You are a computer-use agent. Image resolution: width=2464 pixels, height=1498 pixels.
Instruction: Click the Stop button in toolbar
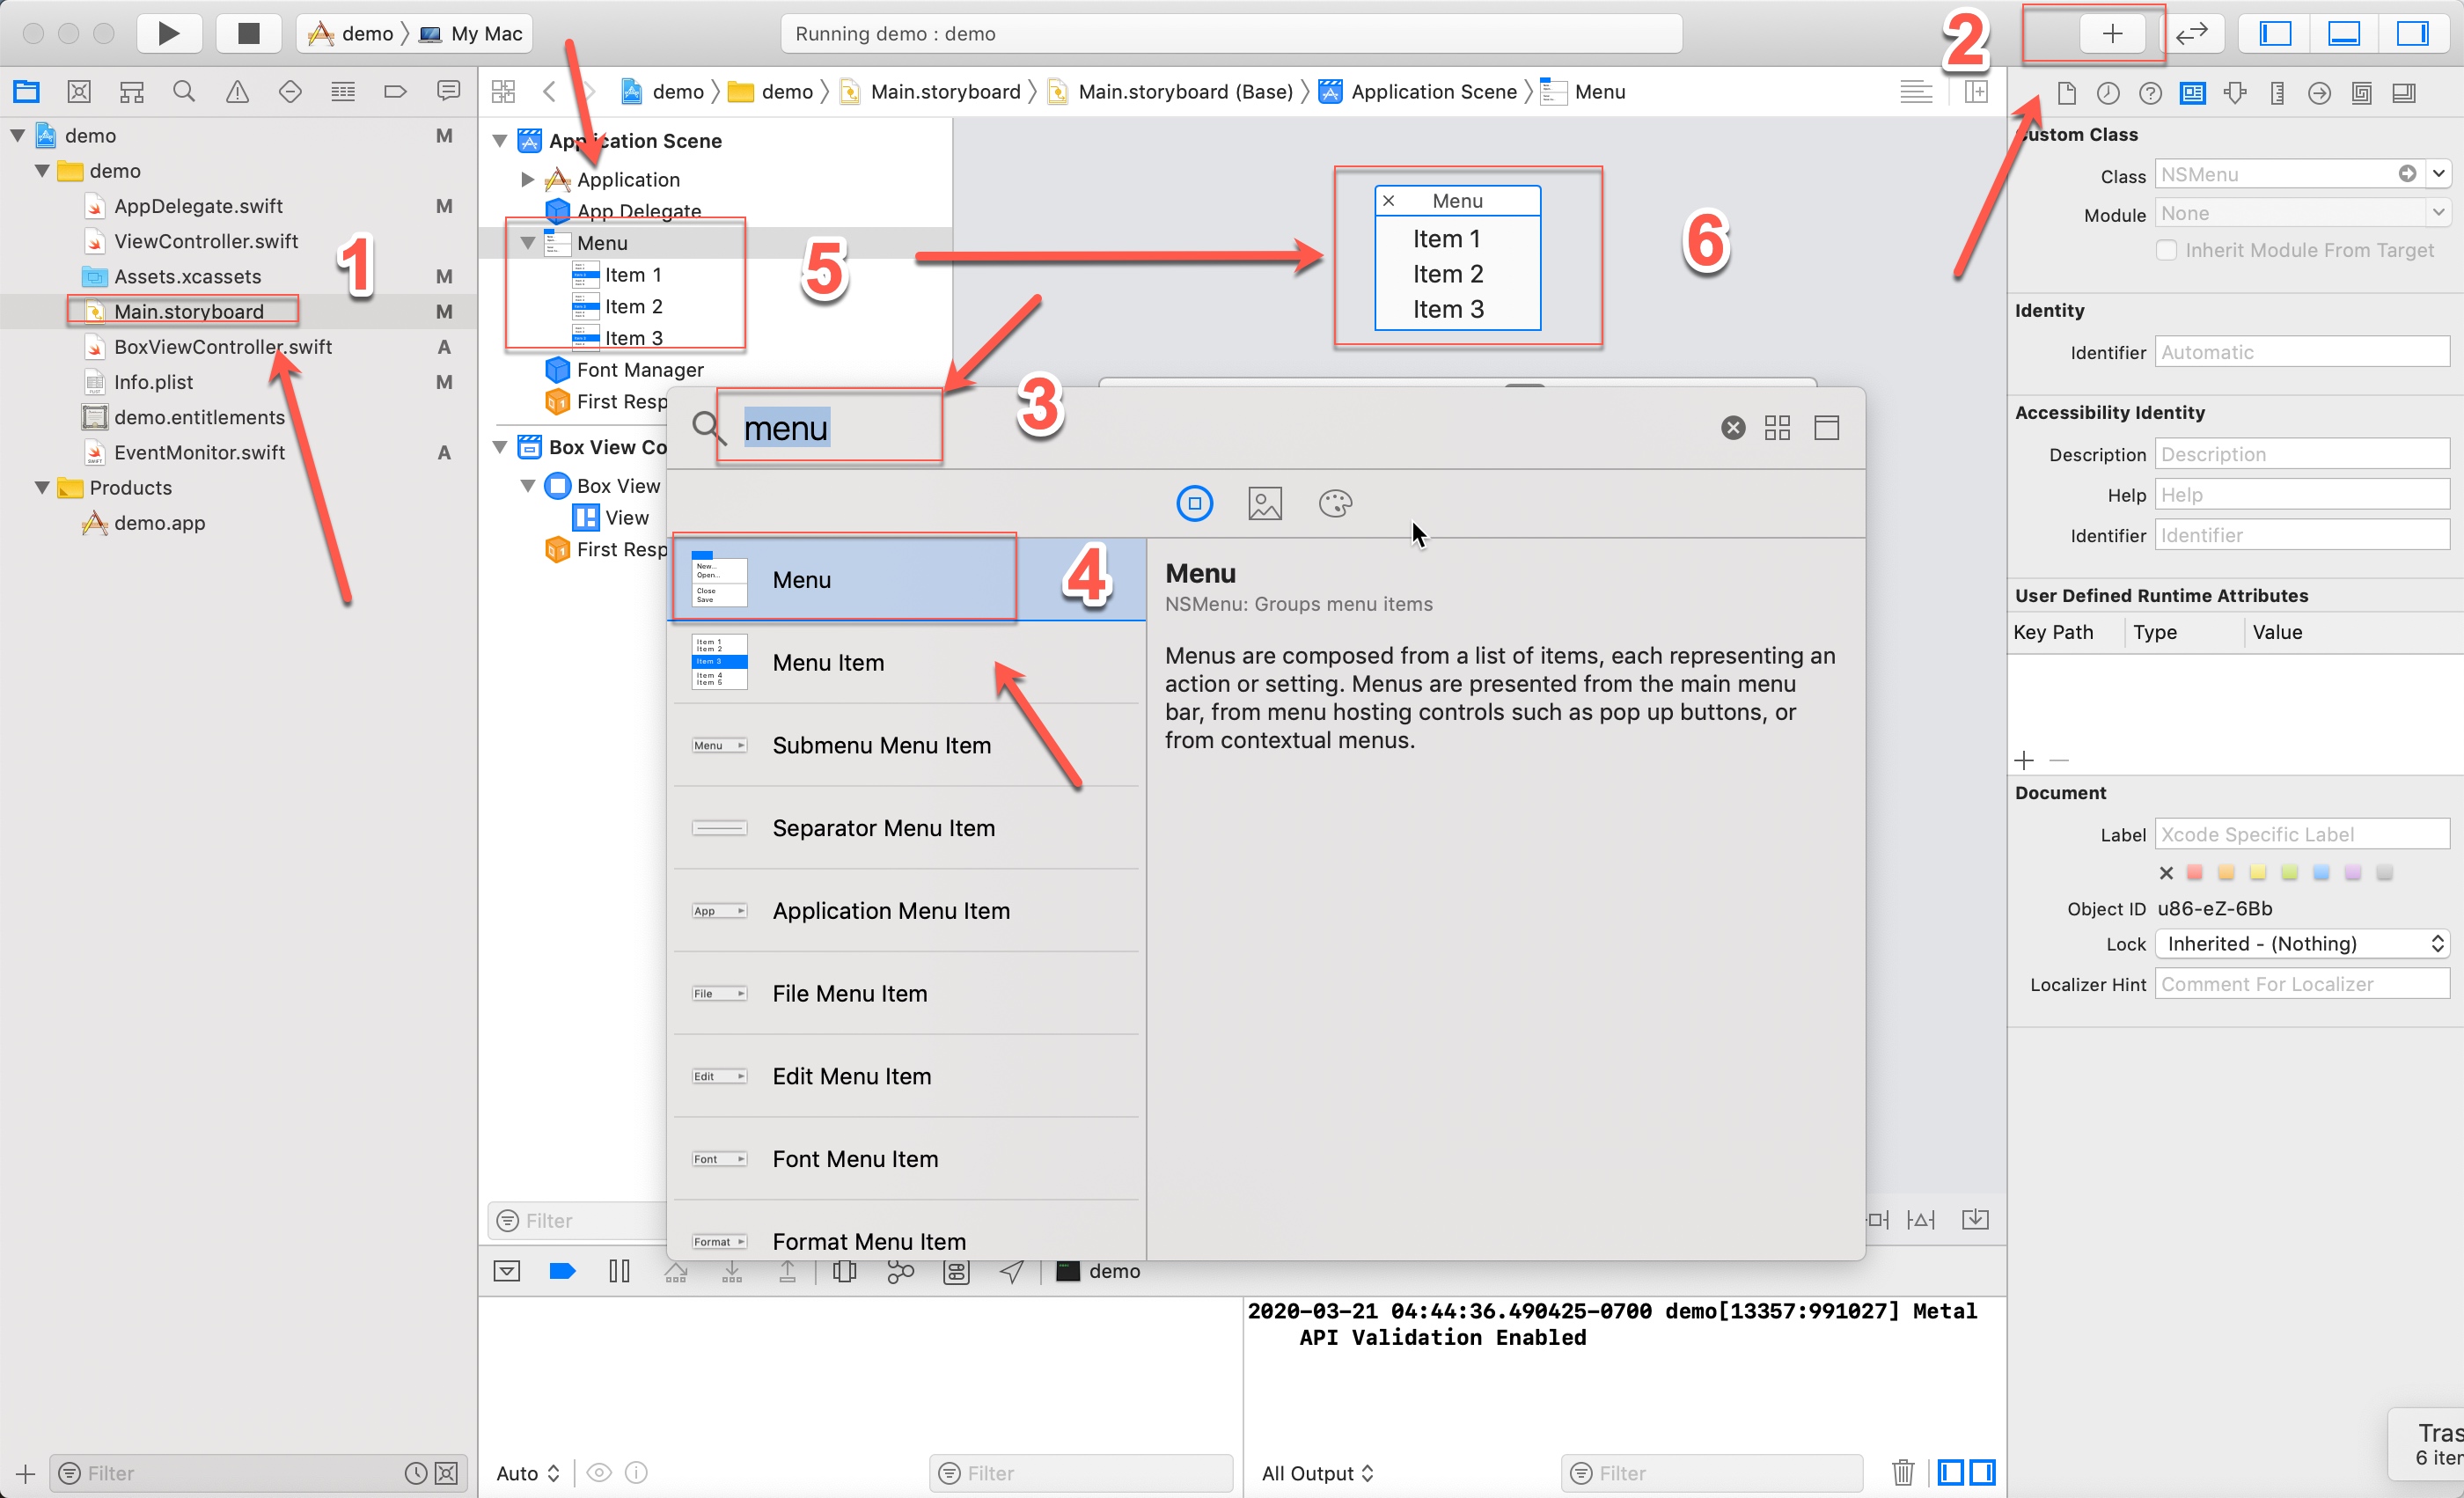[x=249, y=33]
